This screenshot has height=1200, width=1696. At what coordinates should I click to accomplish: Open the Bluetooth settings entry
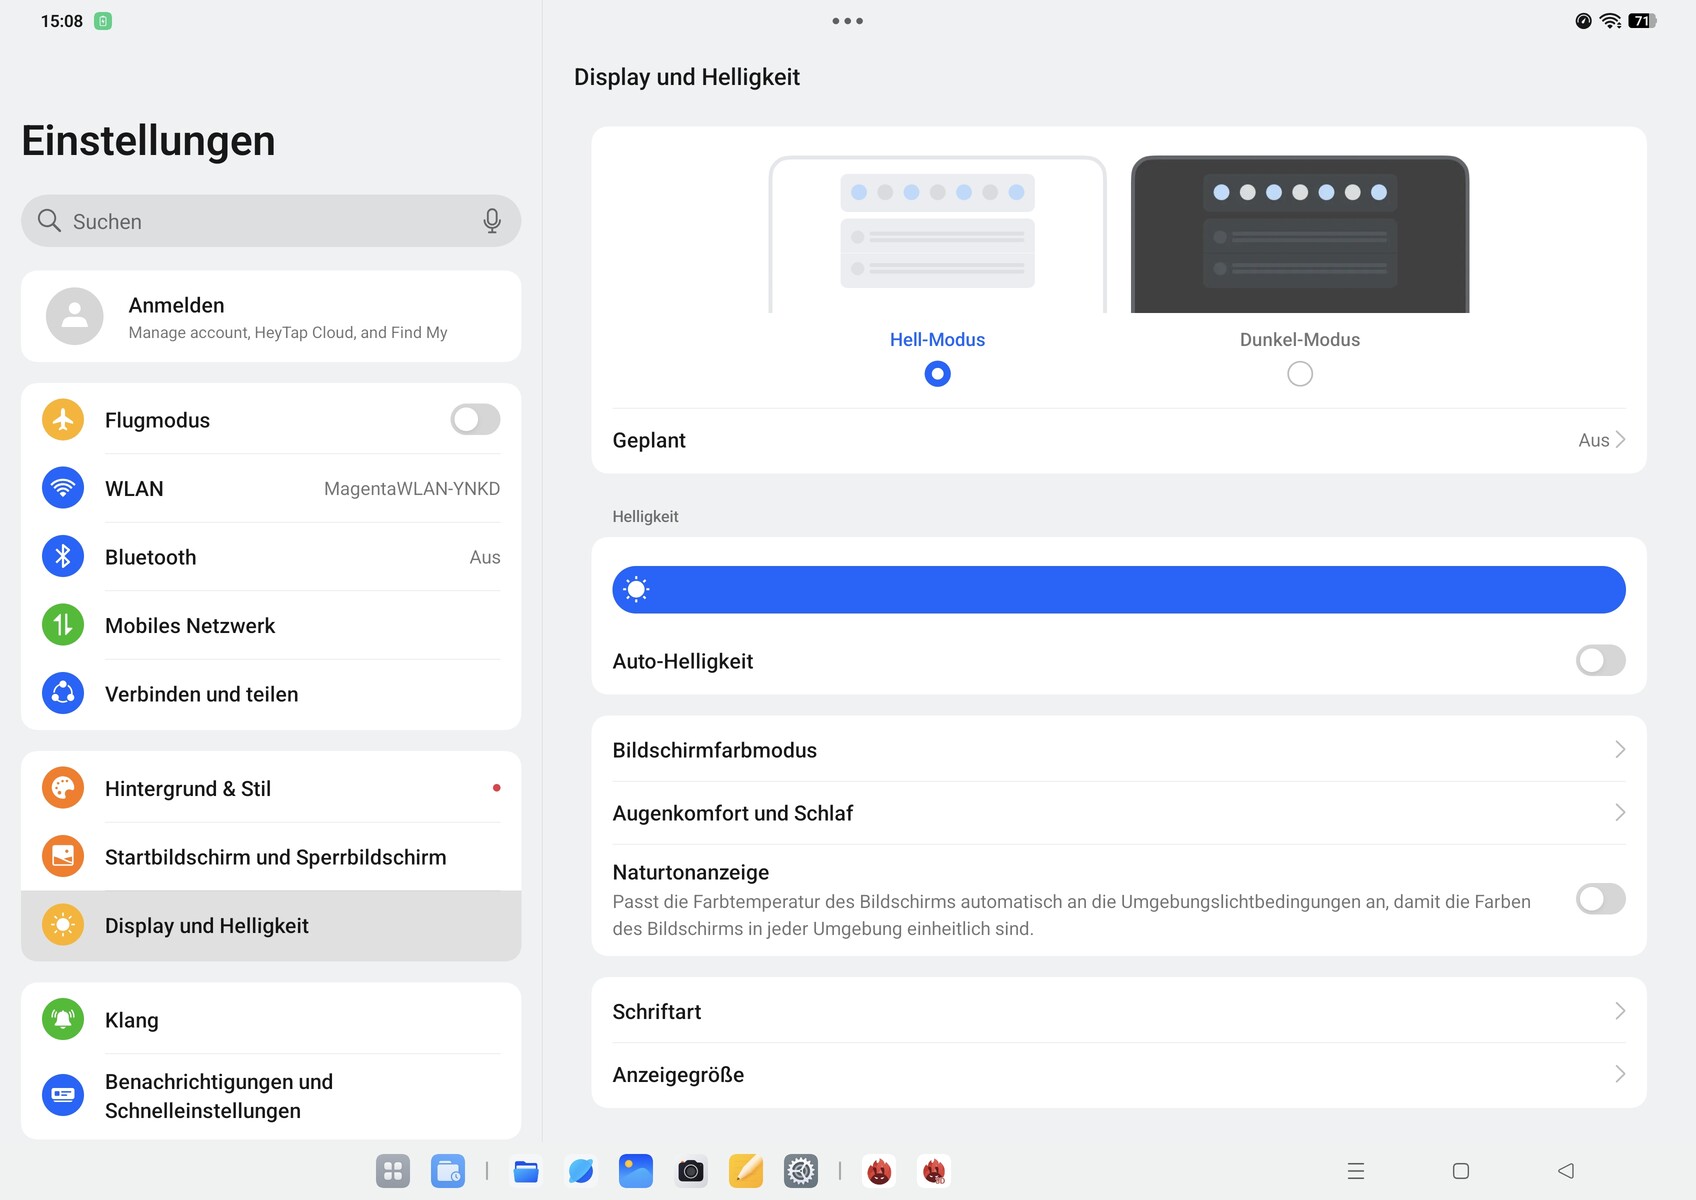coord(271,556)
